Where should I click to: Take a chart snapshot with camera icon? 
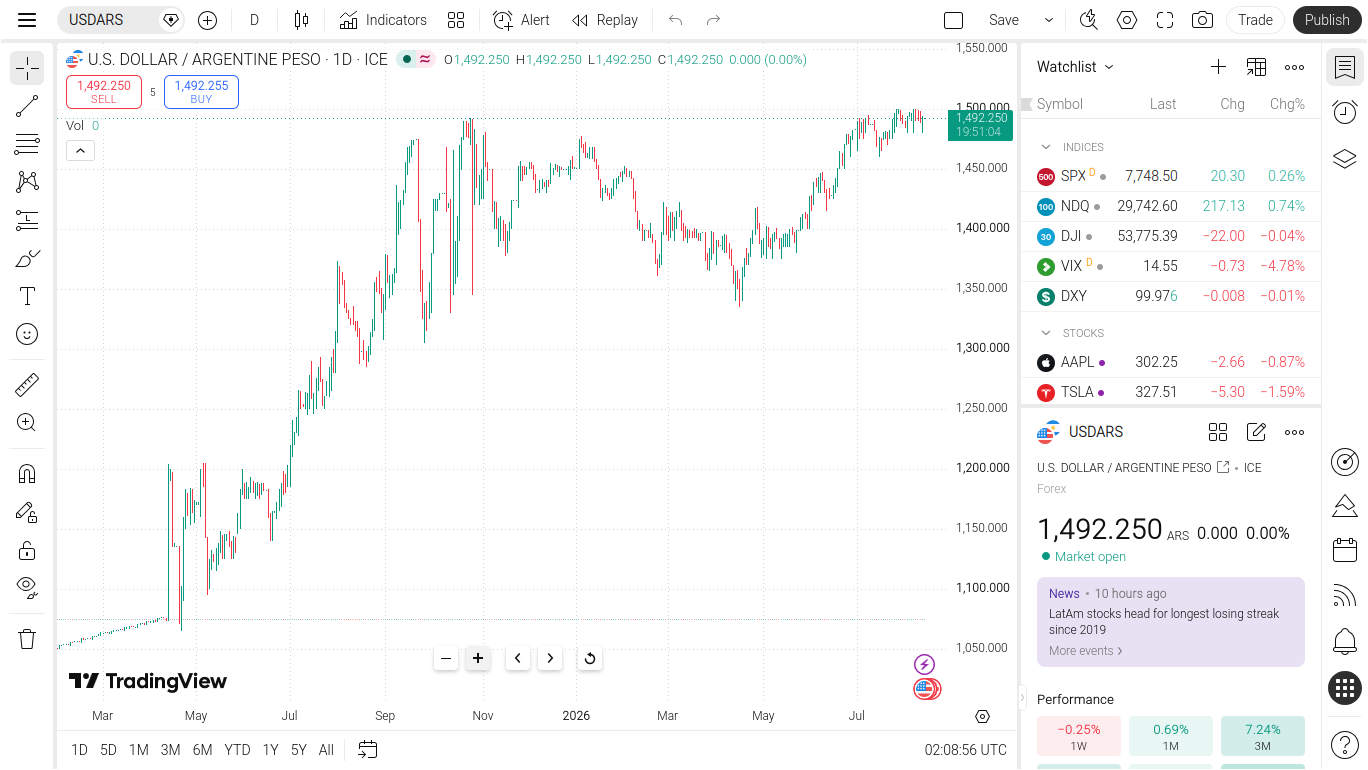1202,20
